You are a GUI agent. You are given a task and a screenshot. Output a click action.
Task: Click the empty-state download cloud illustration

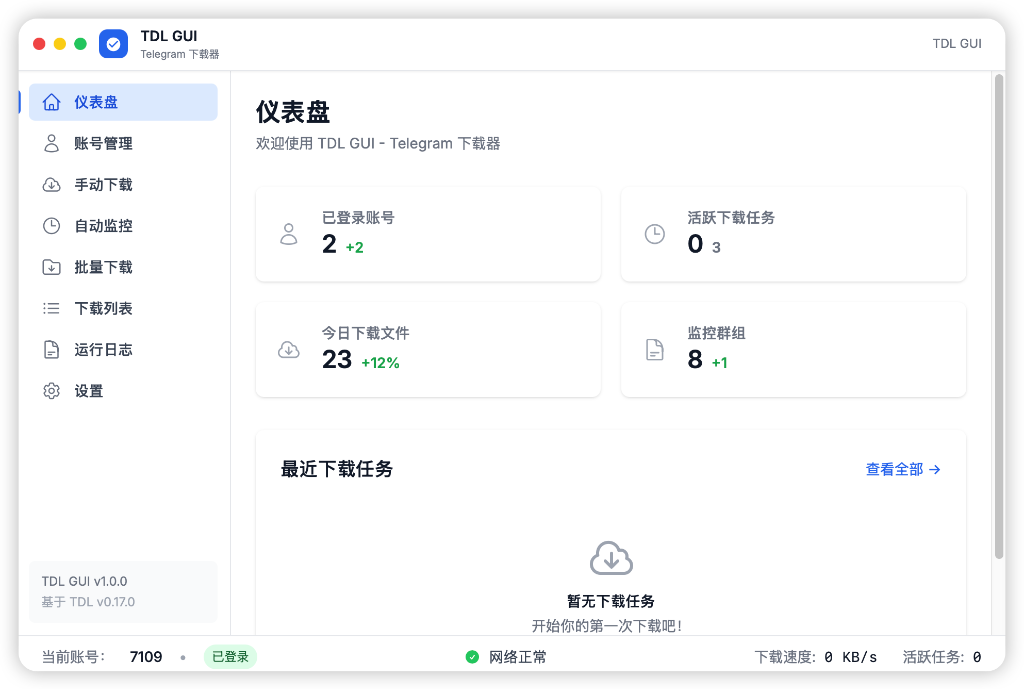pos(611,559)
